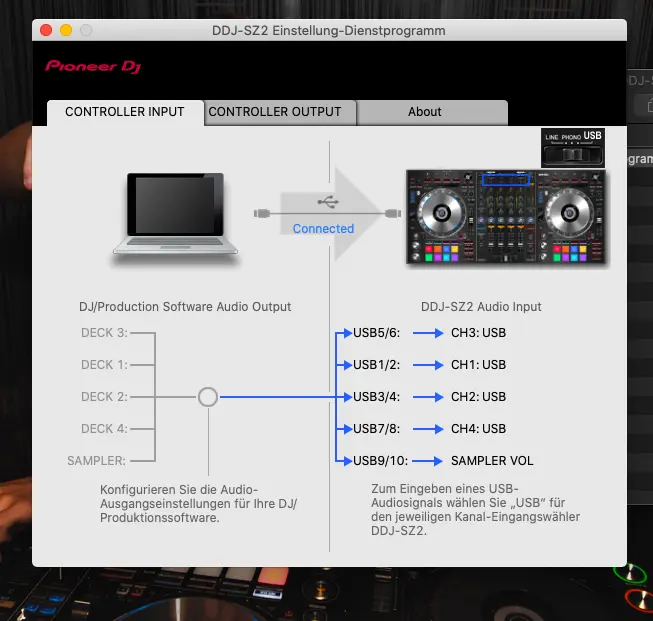Select SAMPLER VOL input entry
653x621 pixels.
coord(492,461)
